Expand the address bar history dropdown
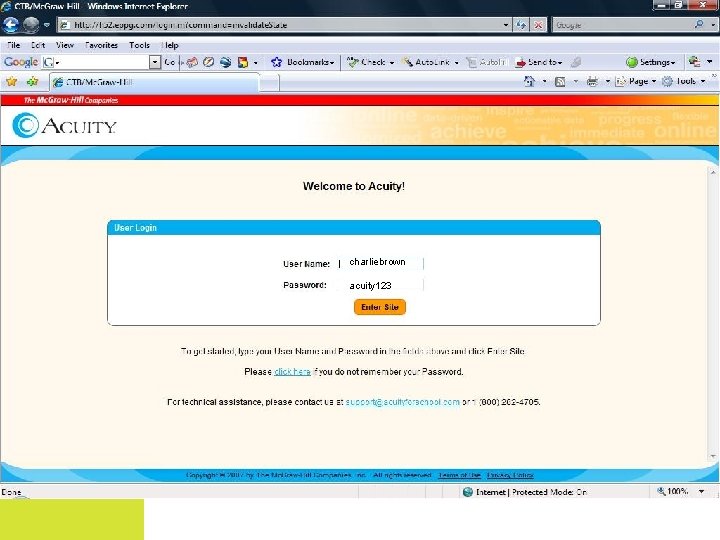 coord(506,25)
